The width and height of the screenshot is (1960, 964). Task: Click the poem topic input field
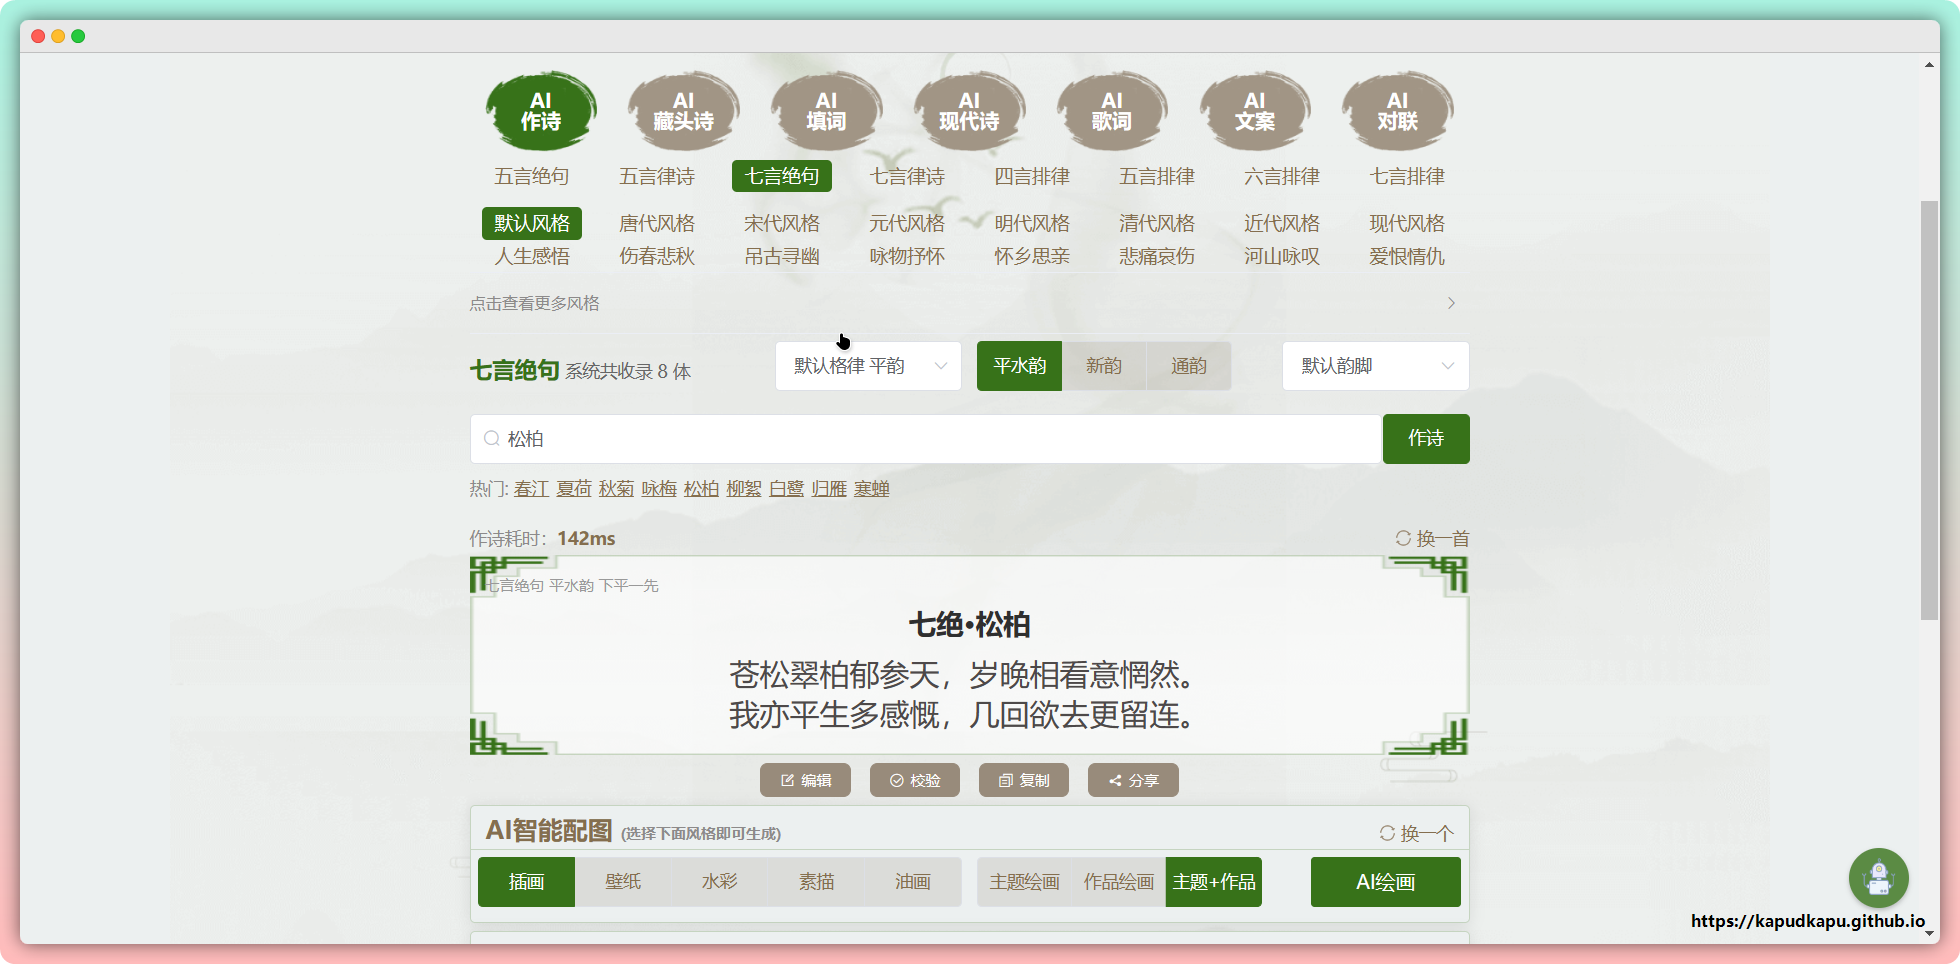point(925,439)
